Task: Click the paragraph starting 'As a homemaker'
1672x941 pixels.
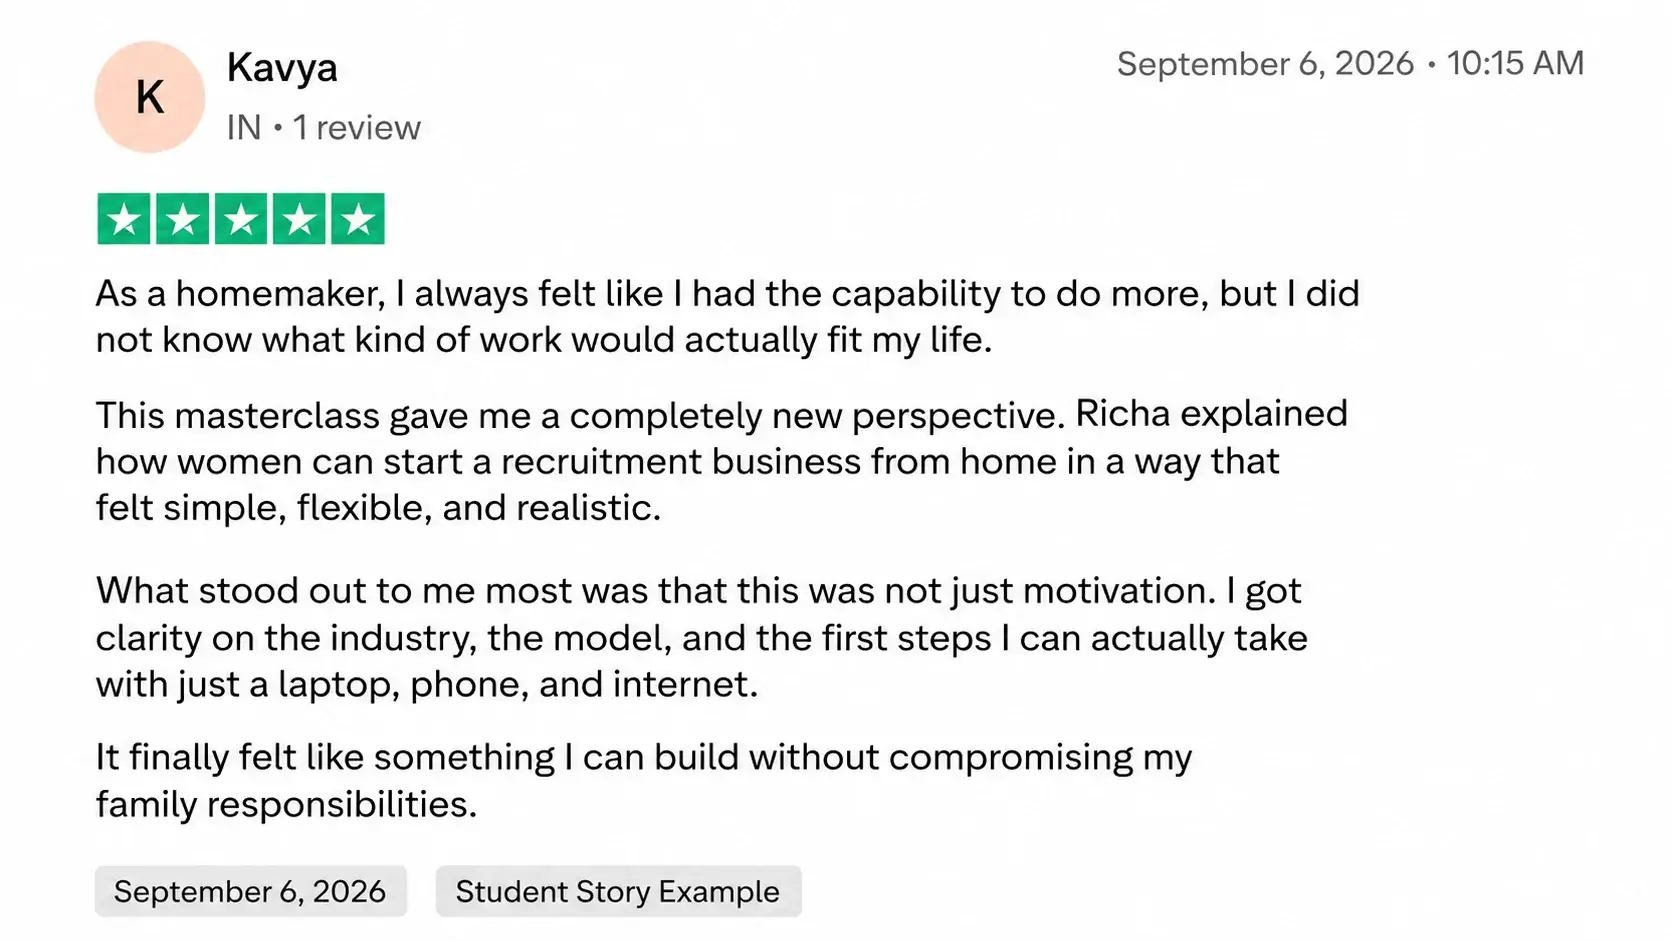Action: pyautogui.click(x=728, y=316)
